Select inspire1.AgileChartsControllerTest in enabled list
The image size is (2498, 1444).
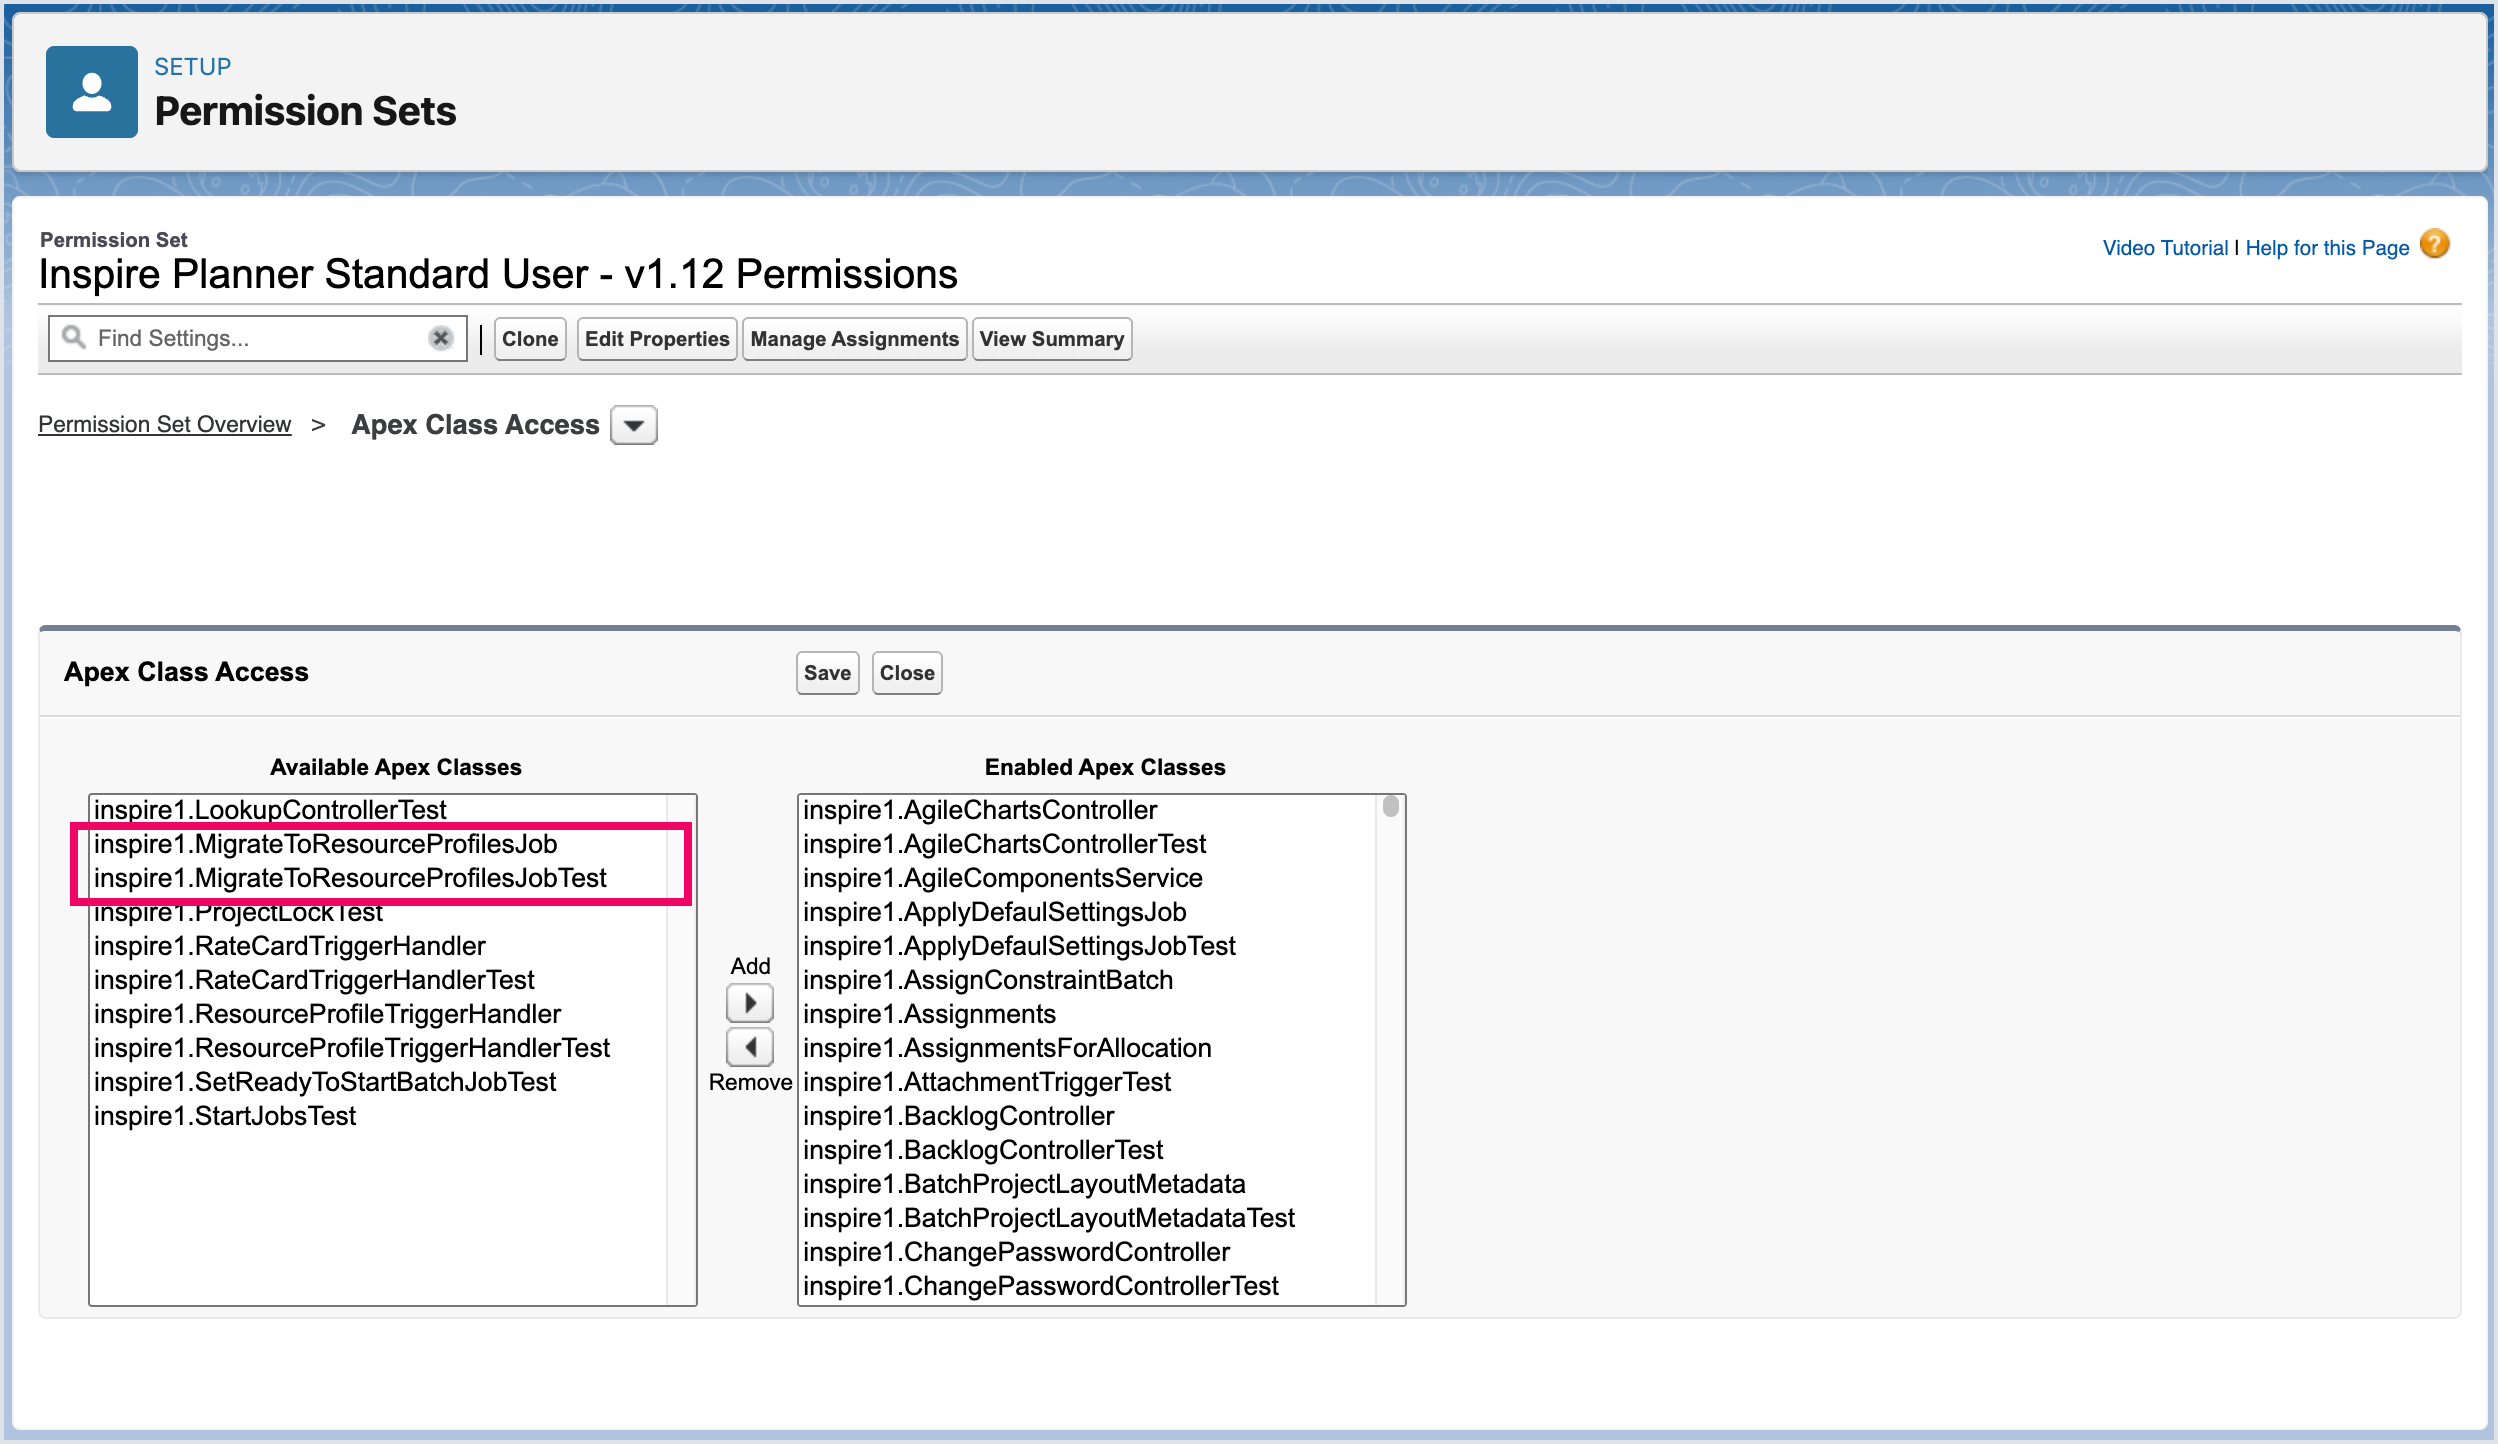[x=1088, y=844]
